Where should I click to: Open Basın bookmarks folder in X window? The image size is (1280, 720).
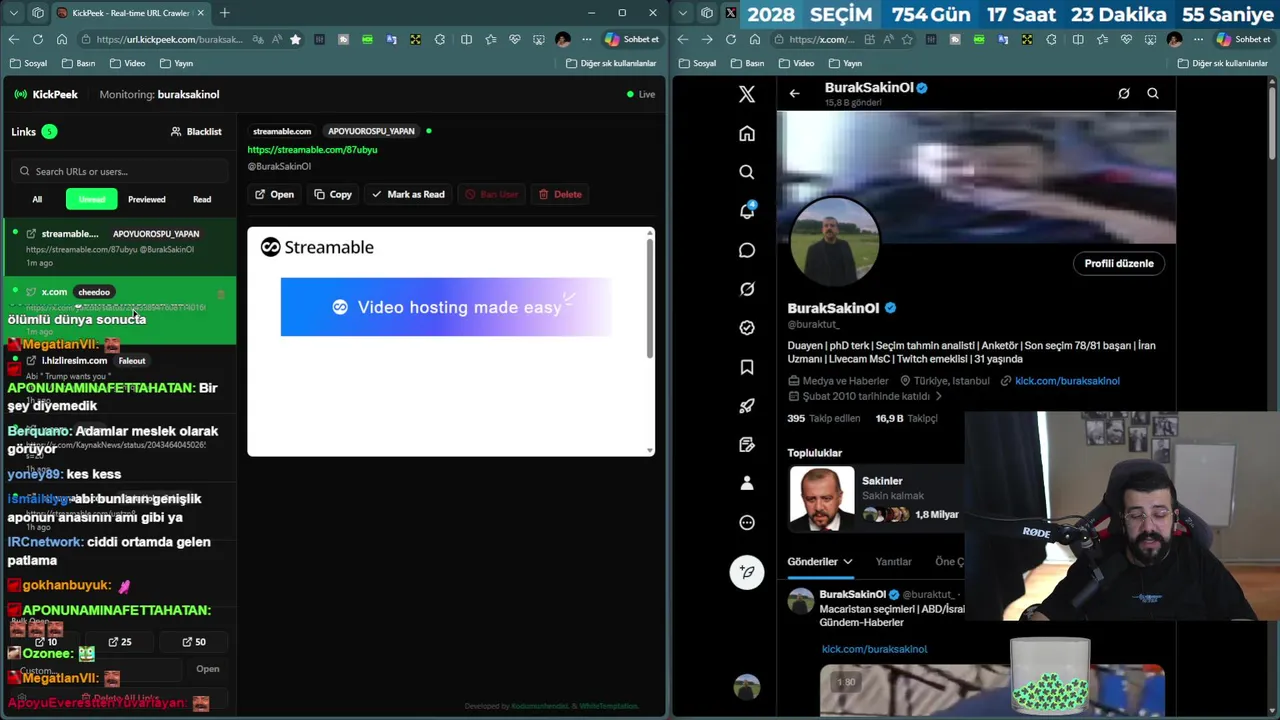747,63
